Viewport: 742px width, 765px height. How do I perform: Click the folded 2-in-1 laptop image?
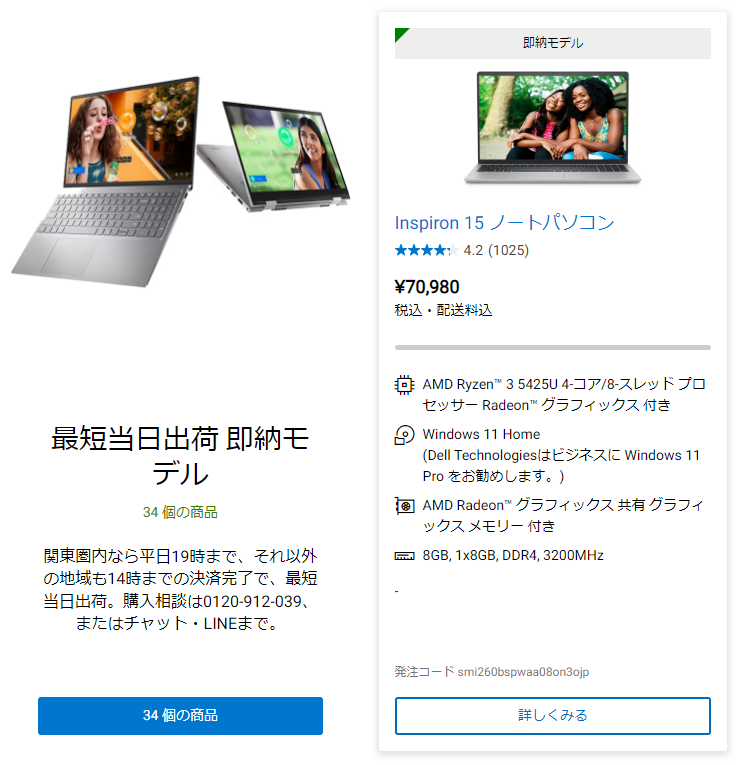(275, 157)
